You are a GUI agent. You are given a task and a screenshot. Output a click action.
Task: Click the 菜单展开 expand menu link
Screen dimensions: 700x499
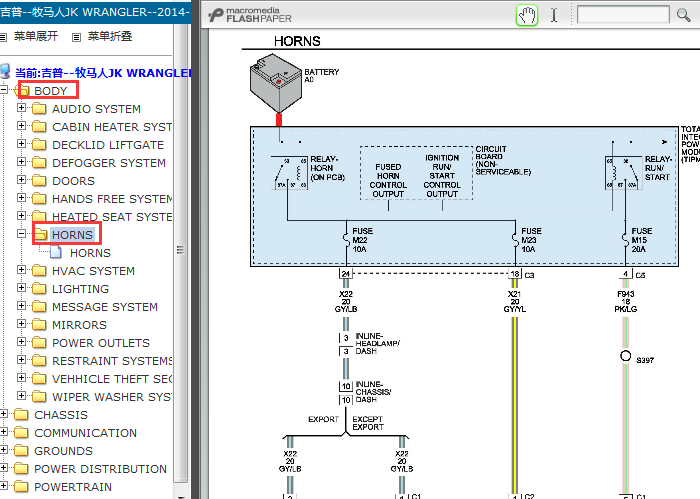pyautogui.click(x=36, y=36)
